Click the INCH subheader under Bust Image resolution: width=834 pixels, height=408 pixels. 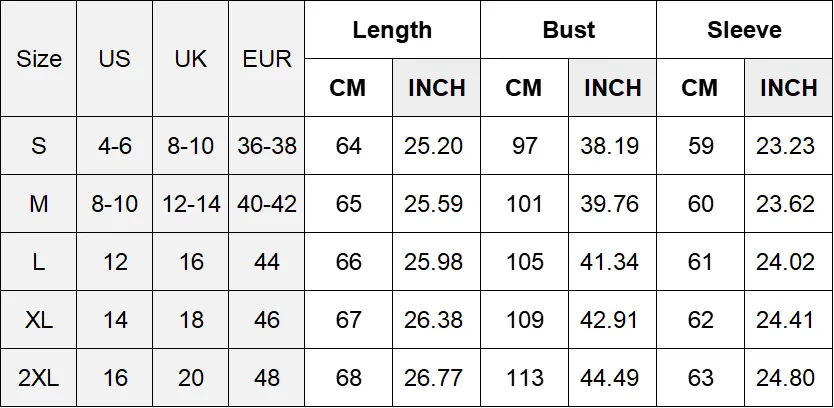(612, 88)
